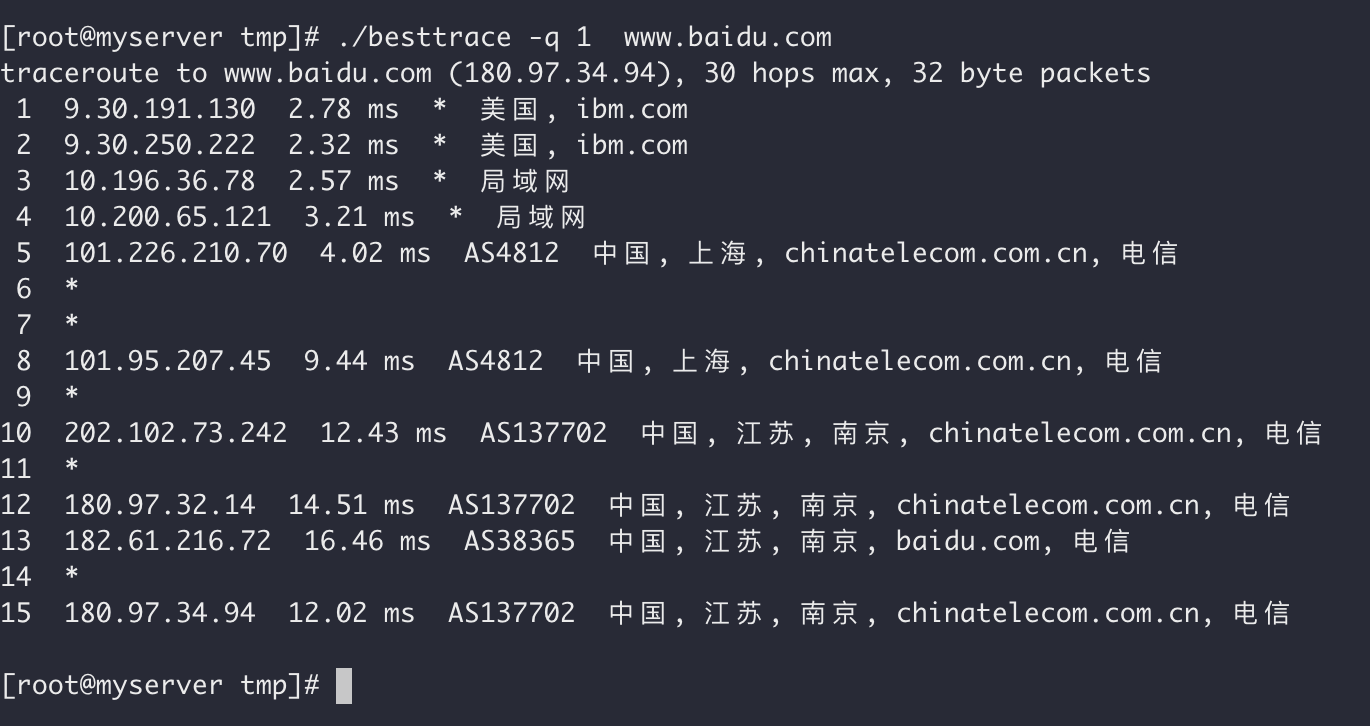Click latency value 16.46 ms
The image size is (1370, 726).
click(368, 541)
